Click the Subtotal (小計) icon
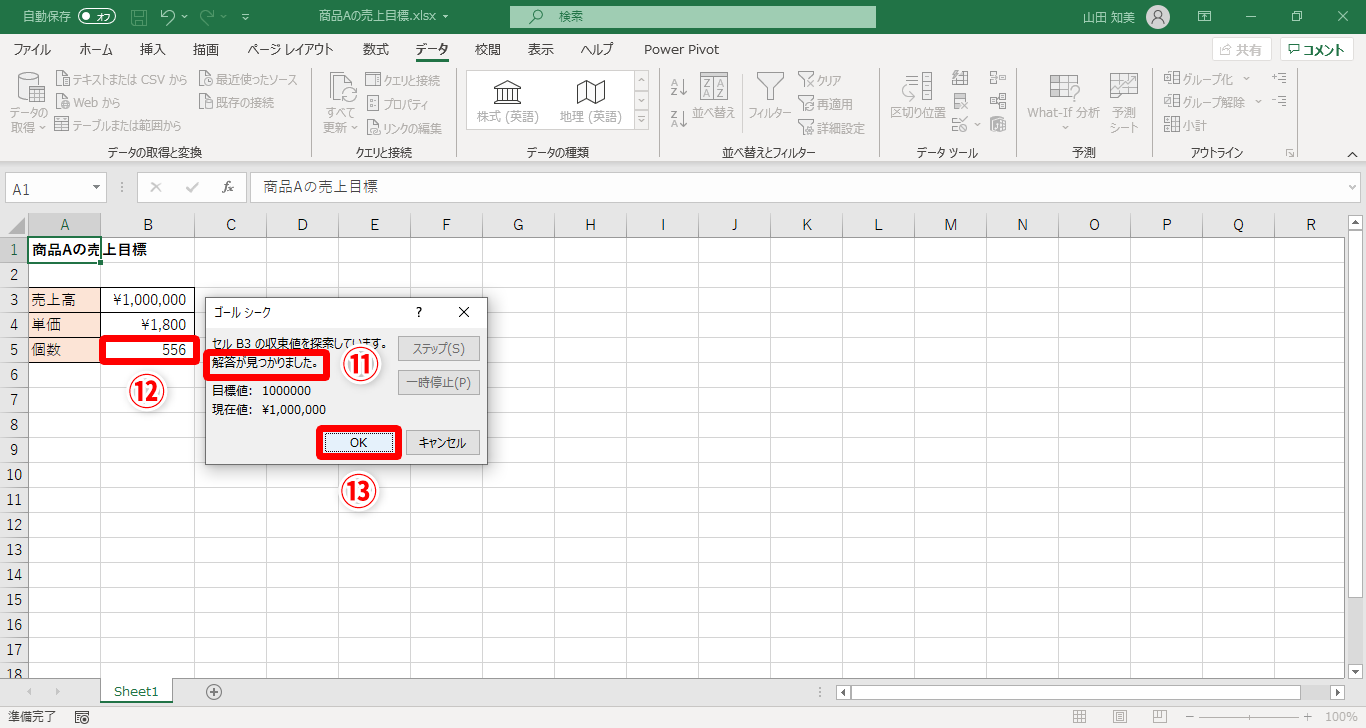 [x=1172, y=125]
